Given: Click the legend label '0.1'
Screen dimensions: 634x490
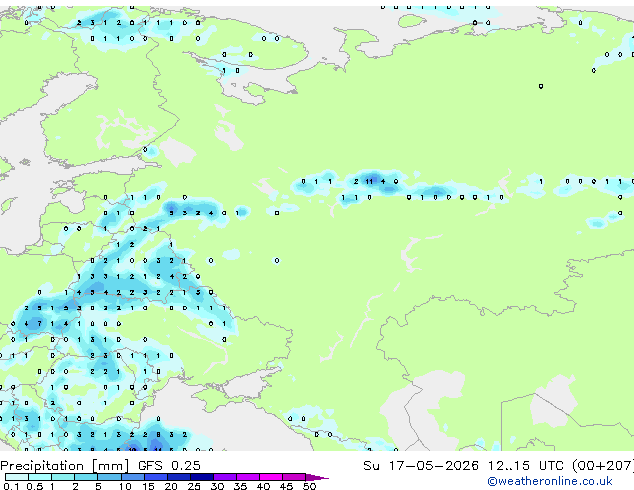Looking at the screenshot, I should click(x=12, y=486).
